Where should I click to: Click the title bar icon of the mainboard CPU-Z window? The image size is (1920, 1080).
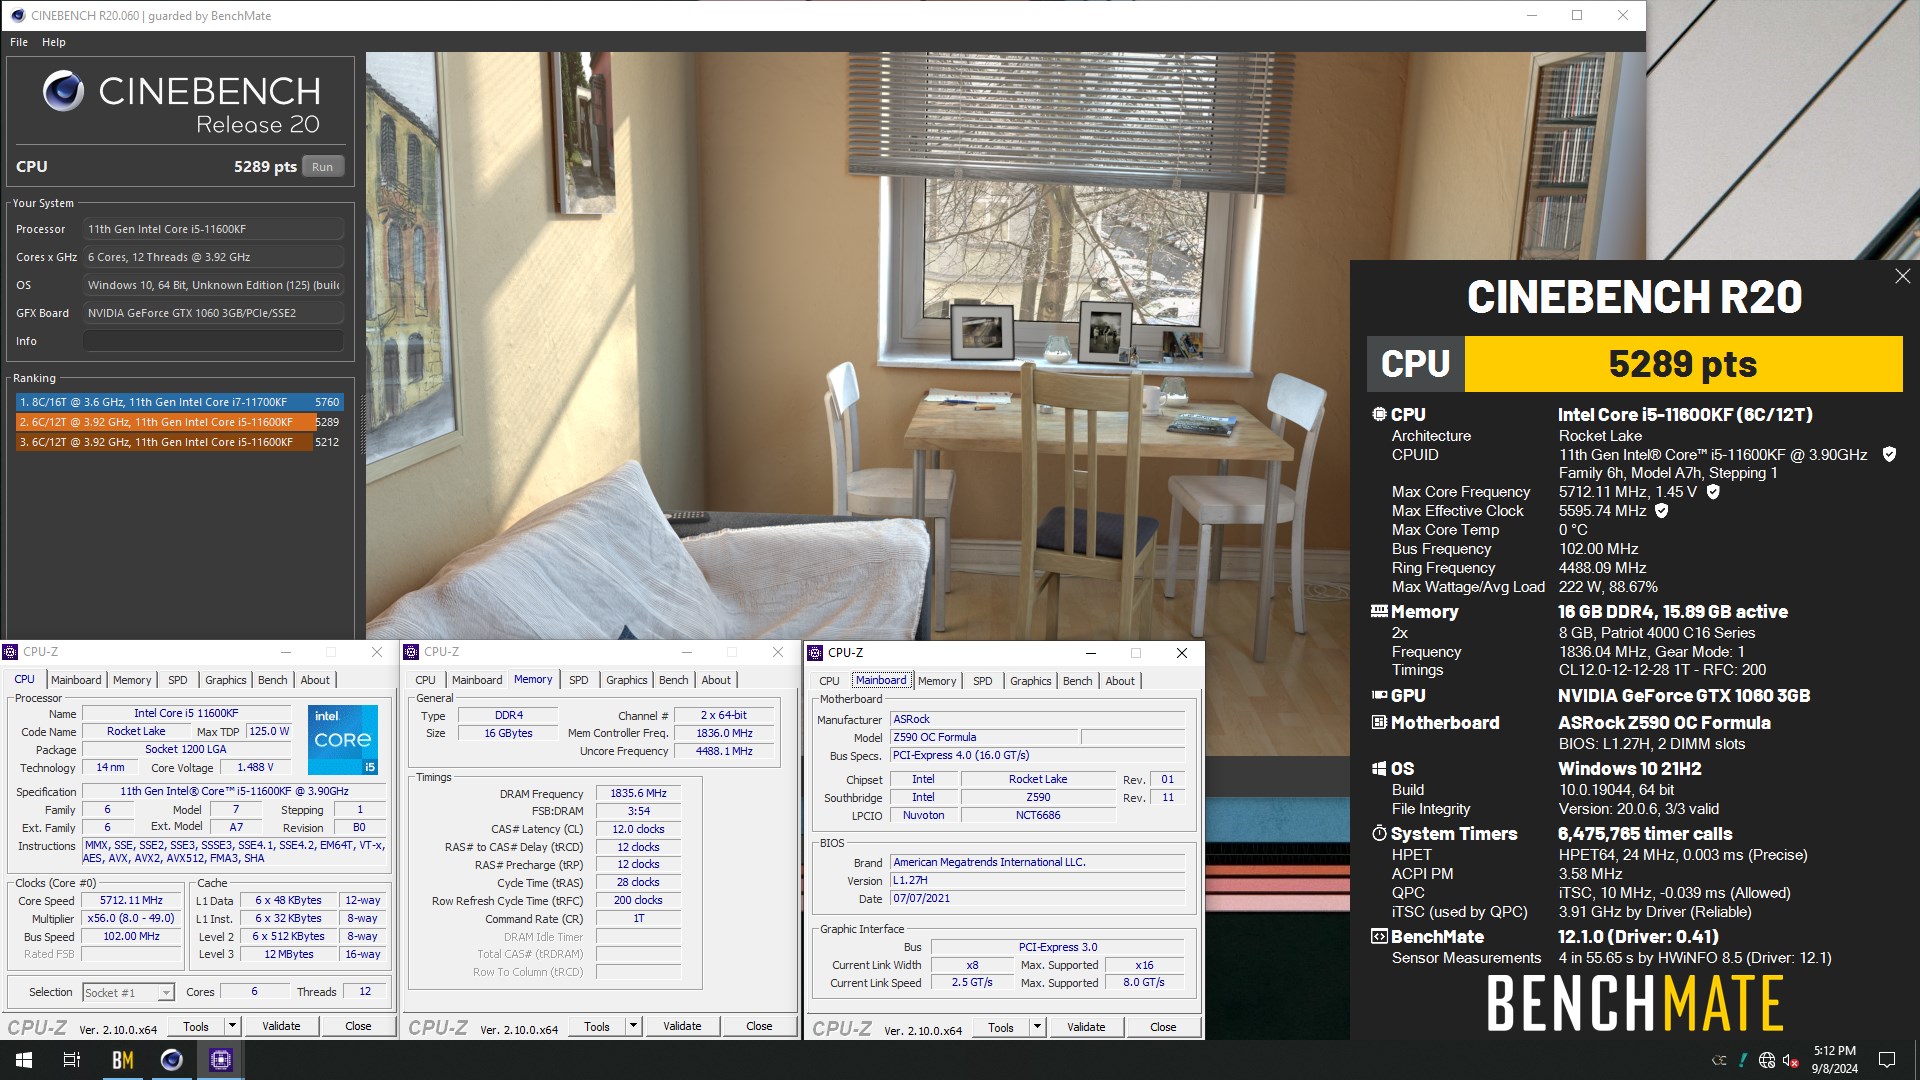[x=815, y=652]
